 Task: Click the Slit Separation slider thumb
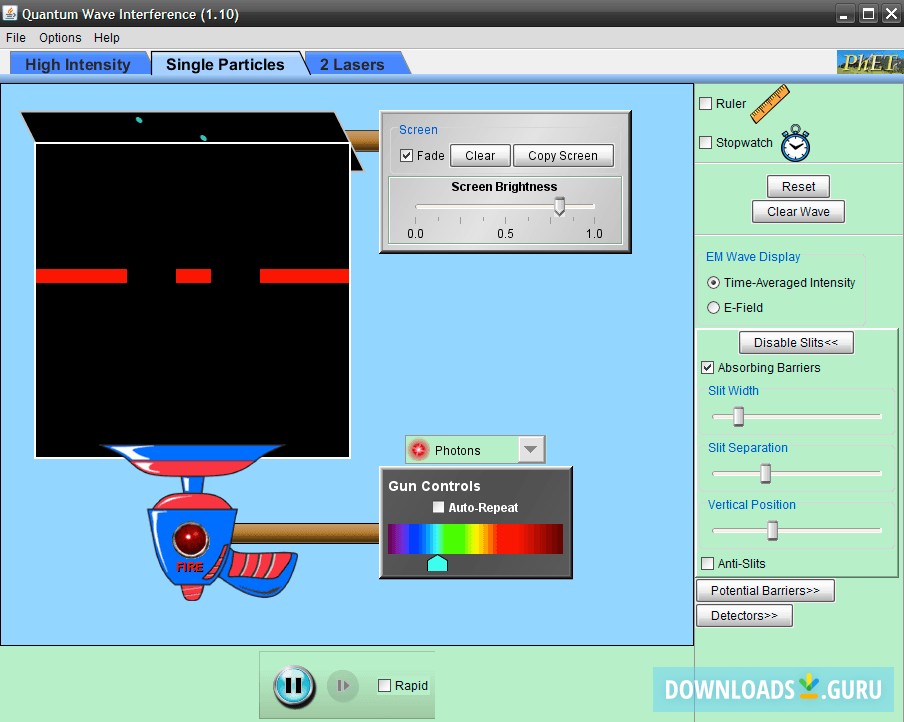766,473
